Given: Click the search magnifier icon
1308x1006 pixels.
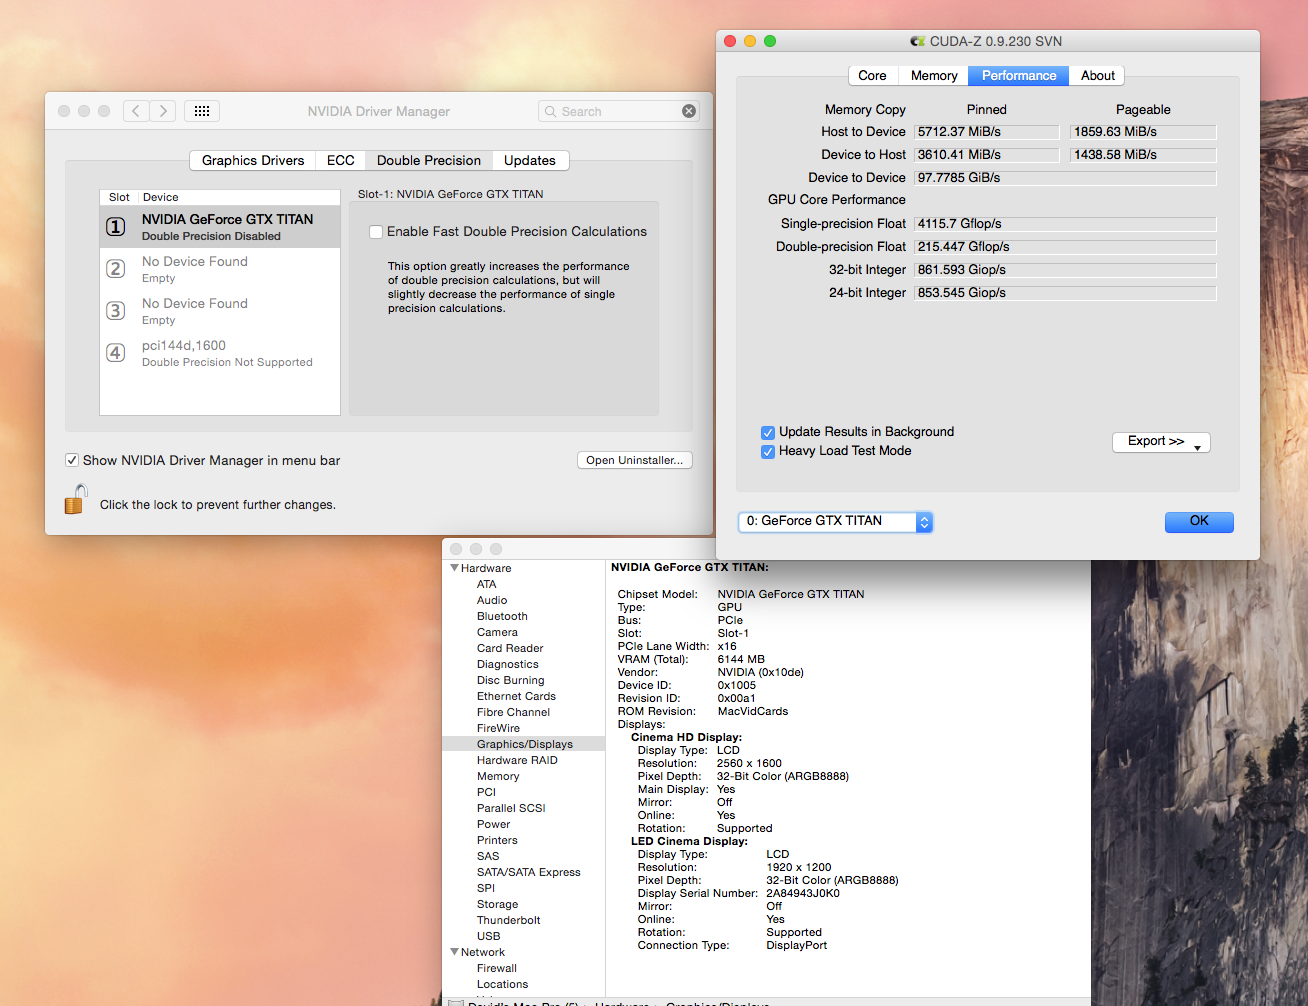Looking at the screenshot, I should 550,112.
